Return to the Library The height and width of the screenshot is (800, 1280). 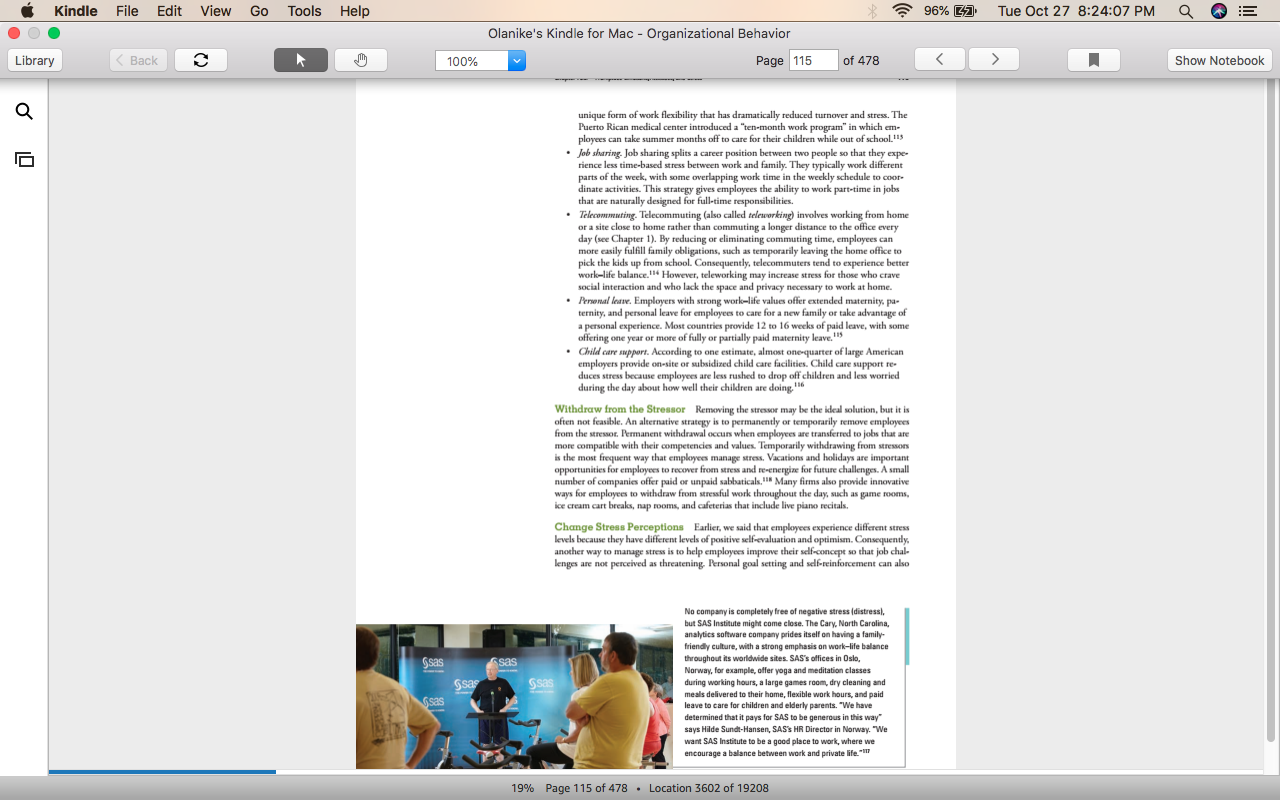(35, 60)
